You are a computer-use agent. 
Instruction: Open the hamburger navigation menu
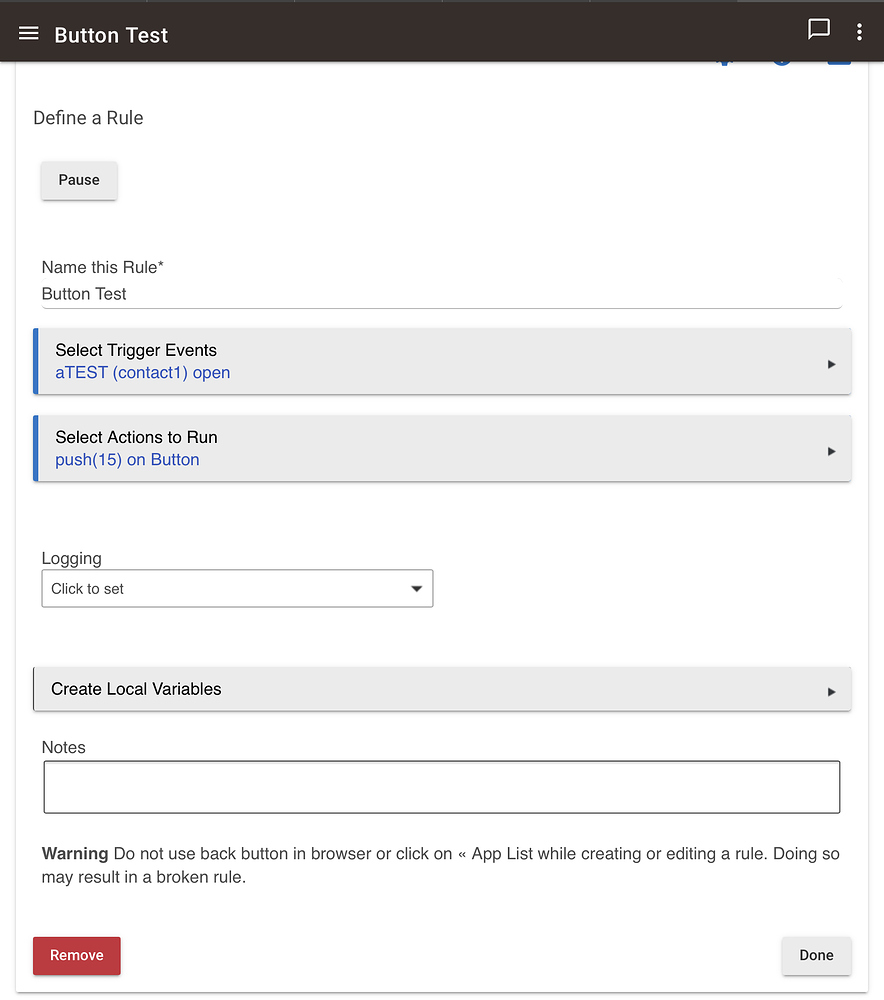tap(29, 34)
